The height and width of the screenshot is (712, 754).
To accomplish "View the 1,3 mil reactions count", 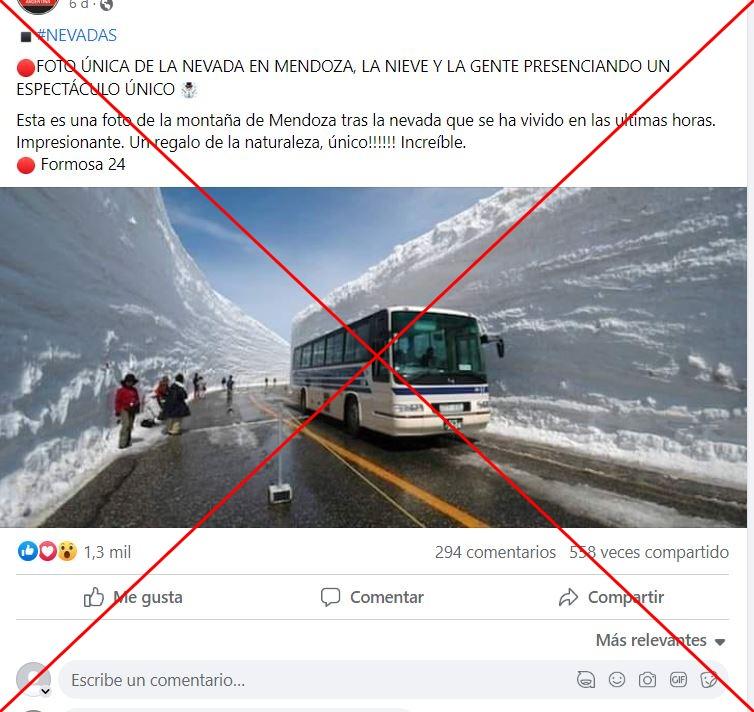I will point(107,552).
